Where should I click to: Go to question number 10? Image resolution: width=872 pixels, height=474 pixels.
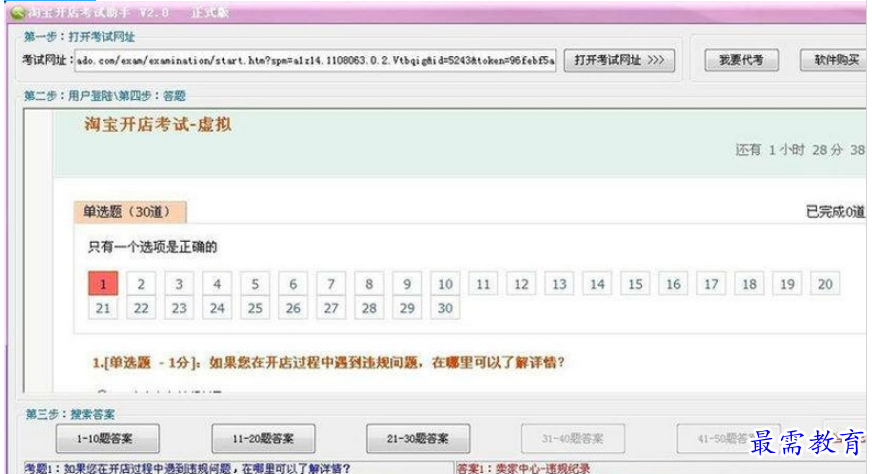click(445, 284)
